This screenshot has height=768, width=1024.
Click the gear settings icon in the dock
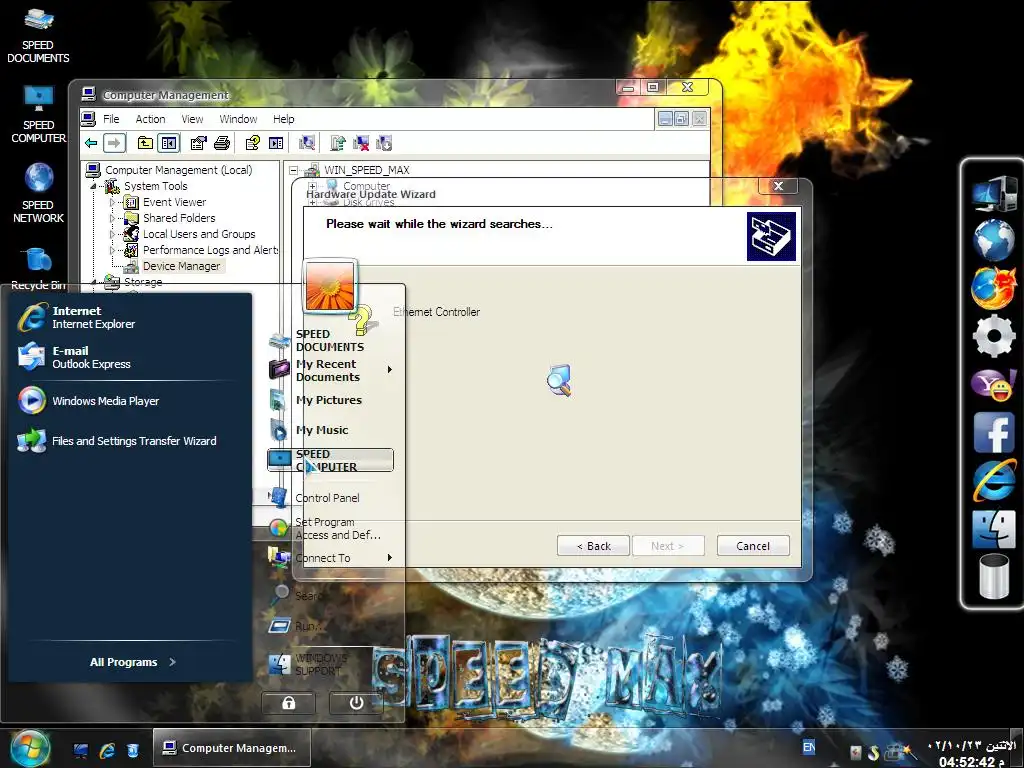(994, 335)
